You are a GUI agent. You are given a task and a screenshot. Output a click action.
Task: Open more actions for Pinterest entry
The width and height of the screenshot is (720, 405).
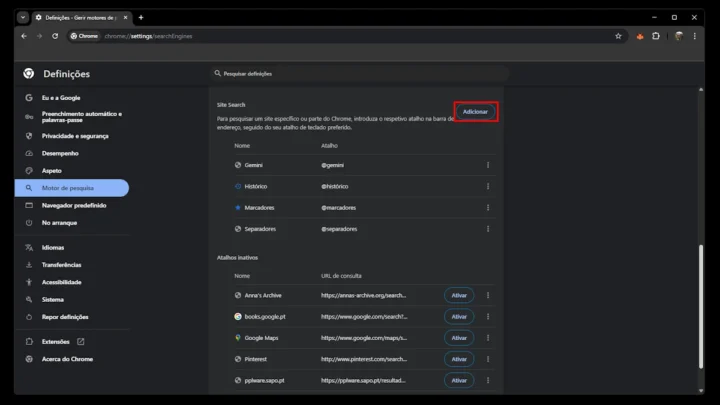488,359
